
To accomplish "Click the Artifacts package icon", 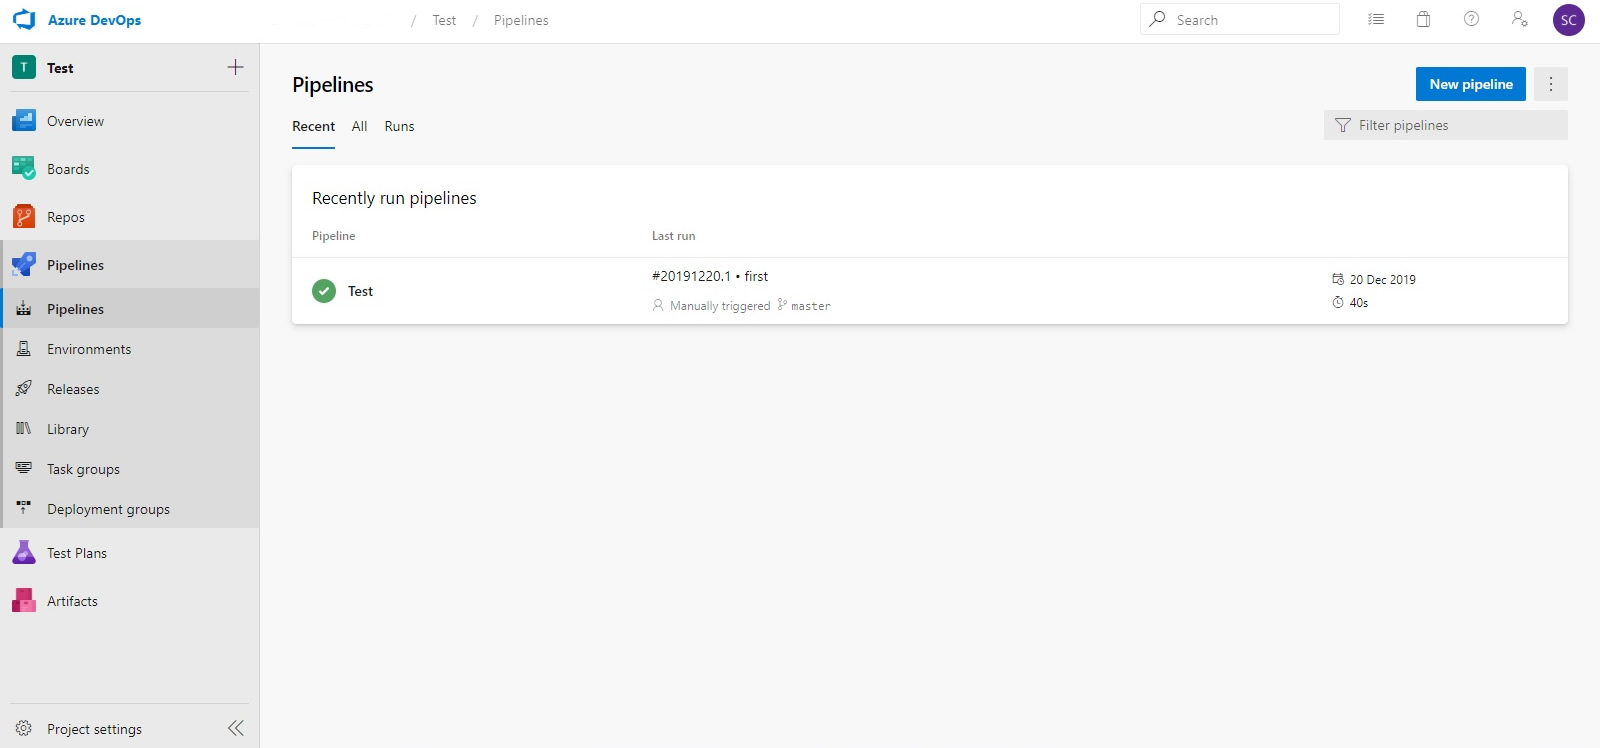I will click(x=24, y=600).
